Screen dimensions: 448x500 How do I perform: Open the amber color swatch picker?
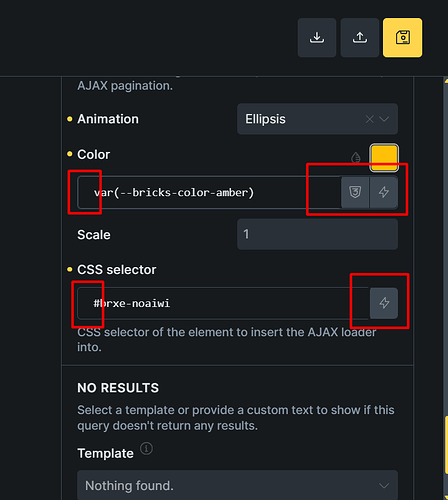coord(384,158)
